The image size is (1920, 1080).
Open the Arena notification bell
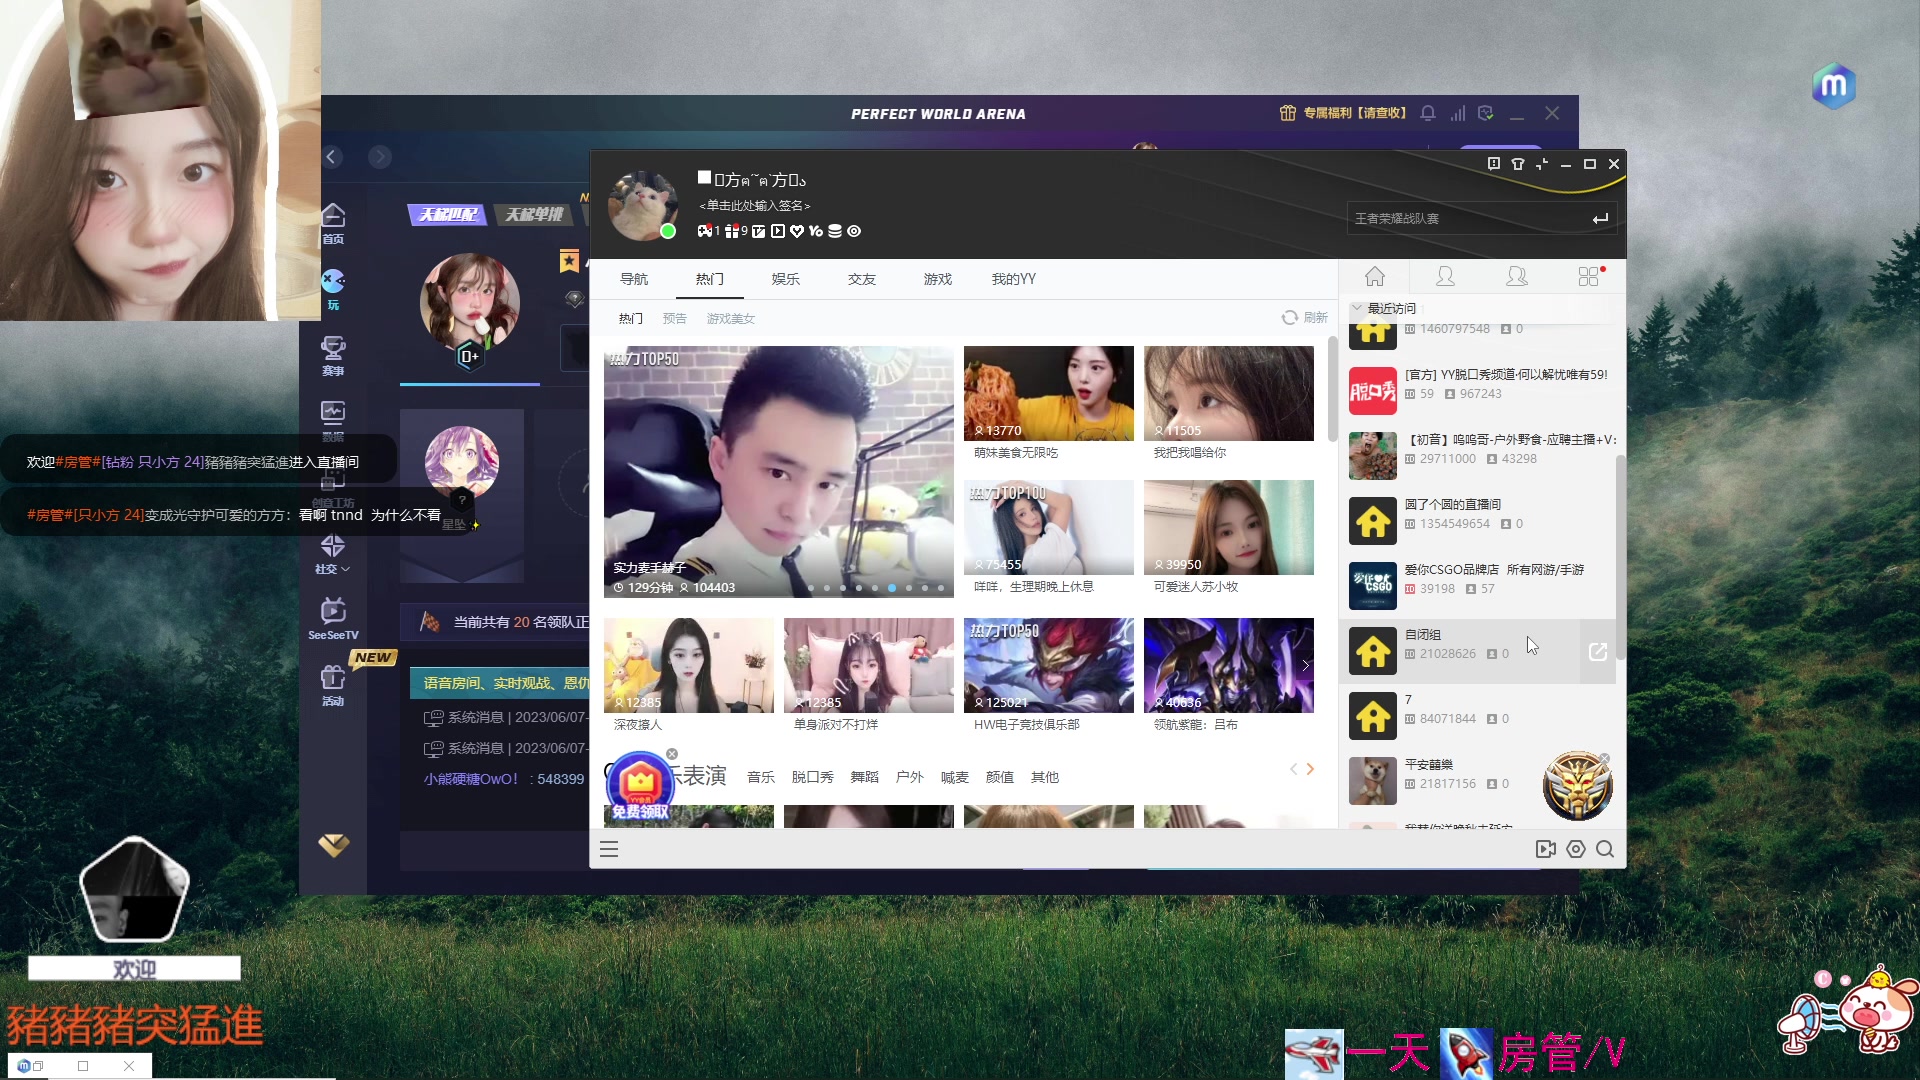(1428, 113)
